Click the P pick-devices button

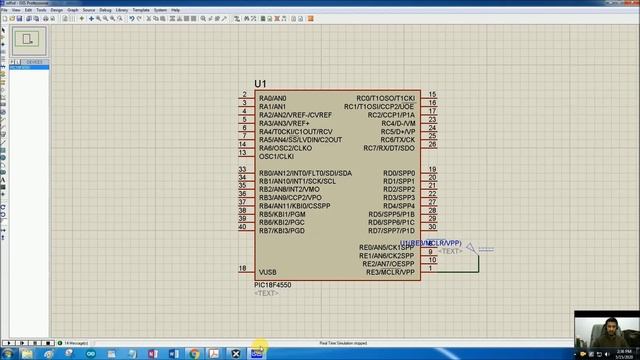[x=12, y=62]
